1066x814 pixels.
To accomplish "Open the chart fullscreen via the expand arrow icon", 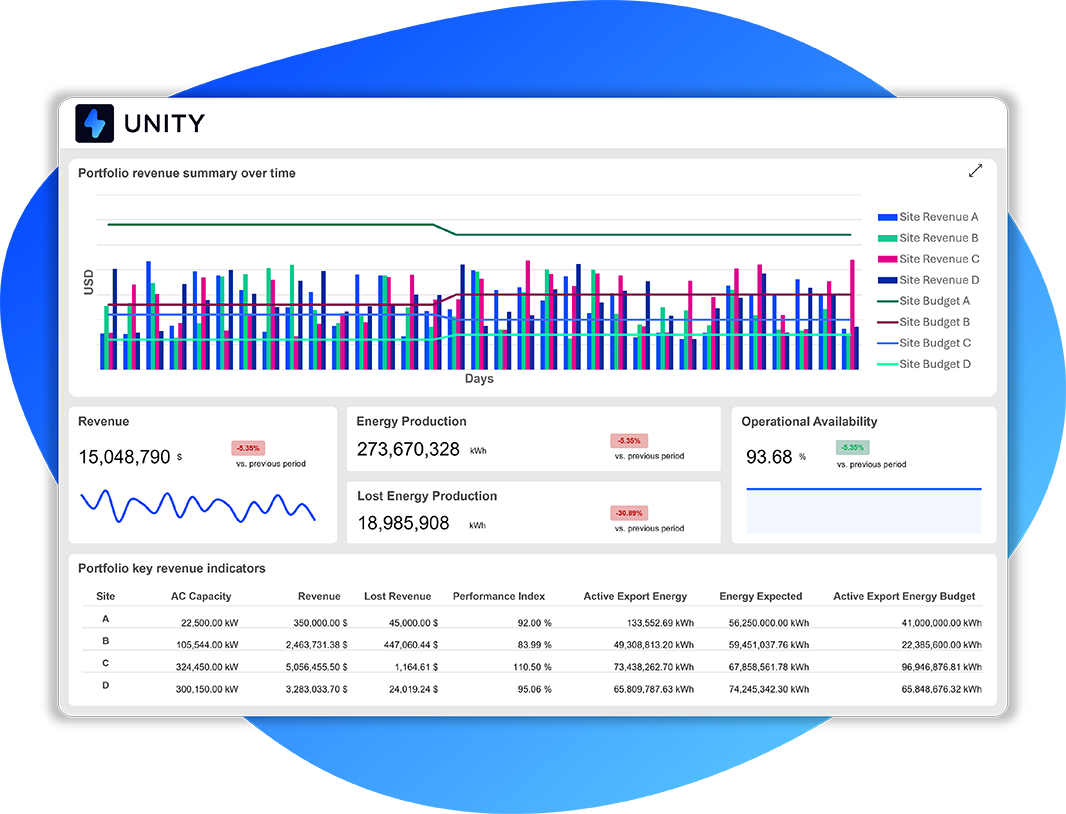I will pos(976,171).
